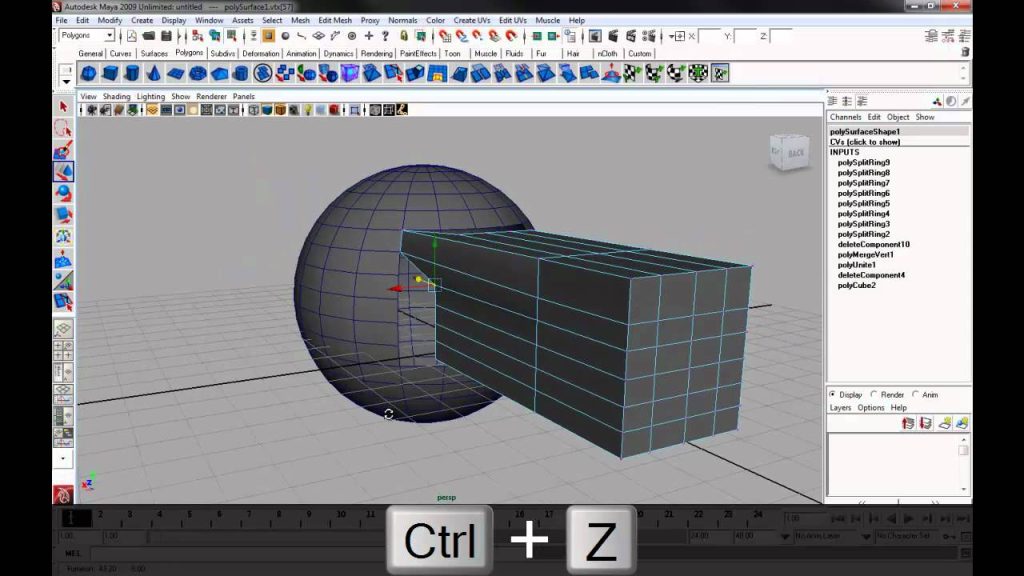Switch to the Scale tool
Viewport: 1024px width, 576px height.
tap(63, 215)
